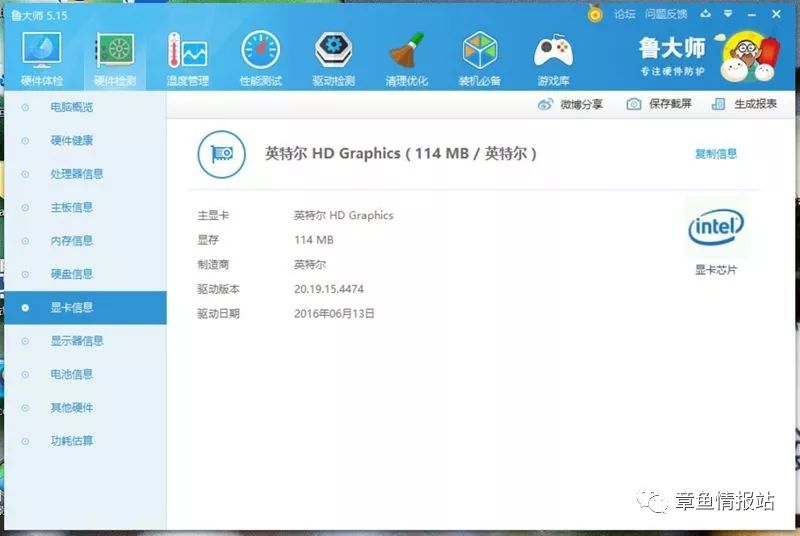
Task: Open 论坛 forum link
Action: click(624, 14)
